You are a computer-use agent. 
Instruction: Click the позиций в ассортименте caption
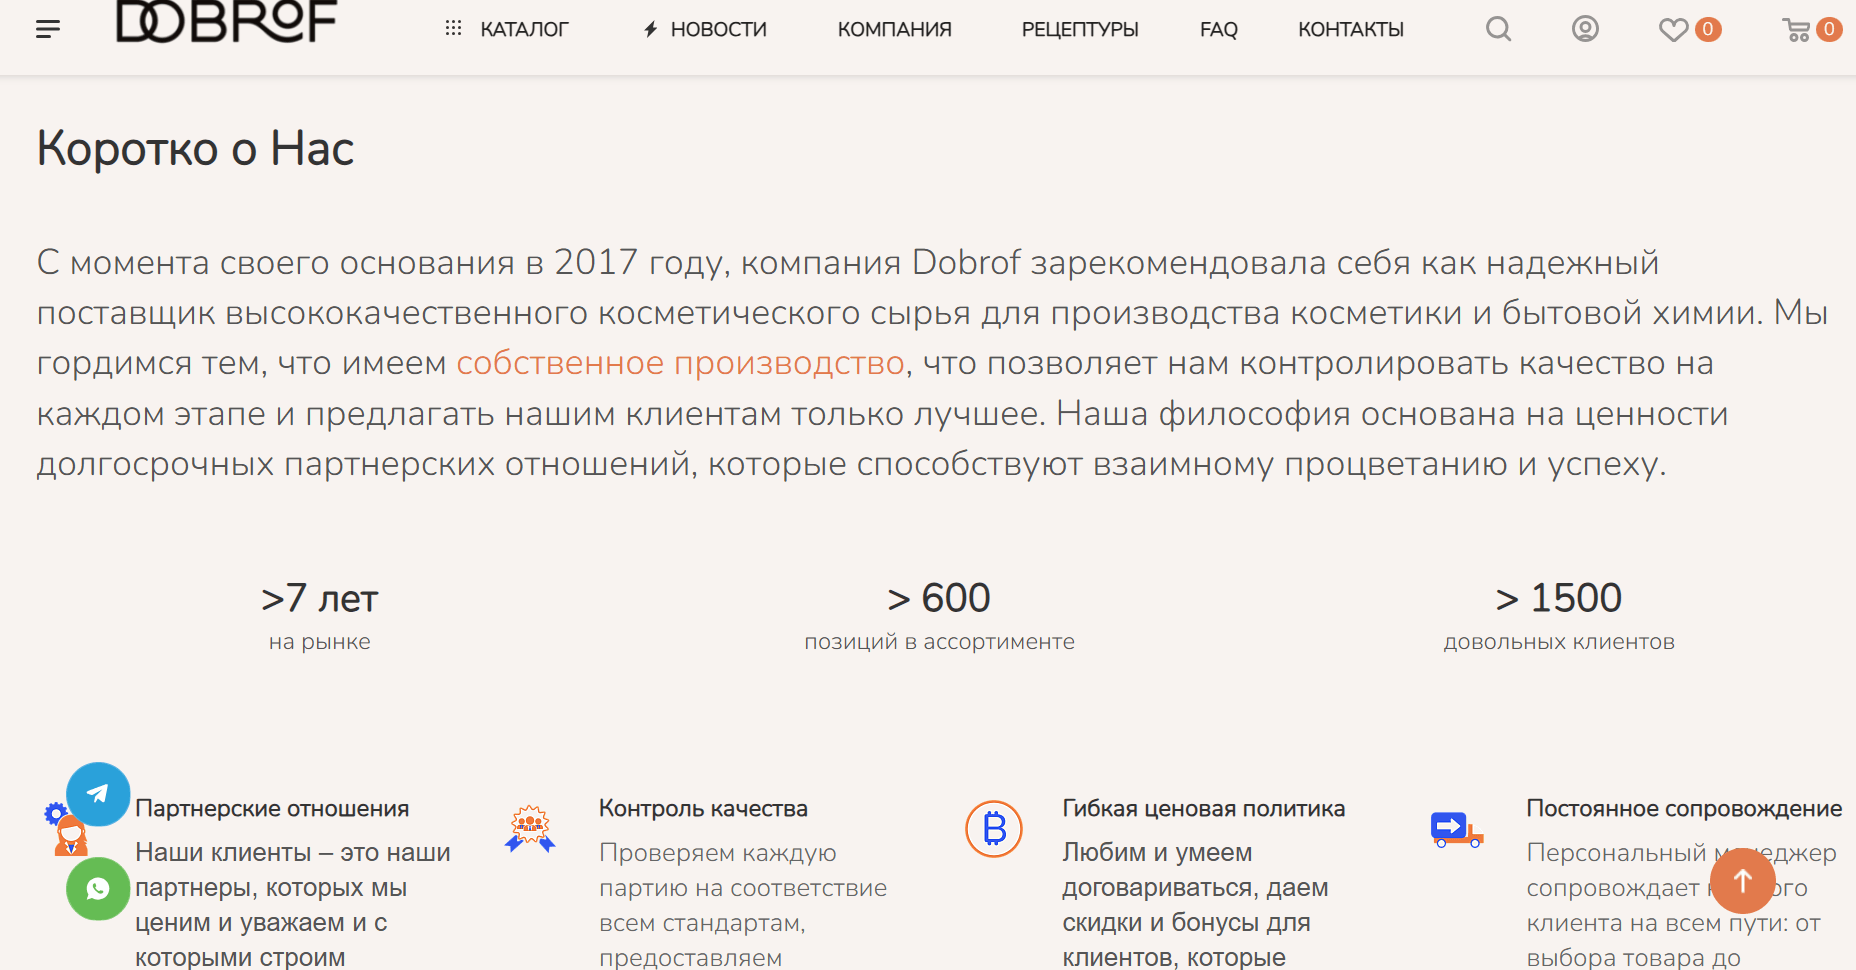(x=940, y=642)
